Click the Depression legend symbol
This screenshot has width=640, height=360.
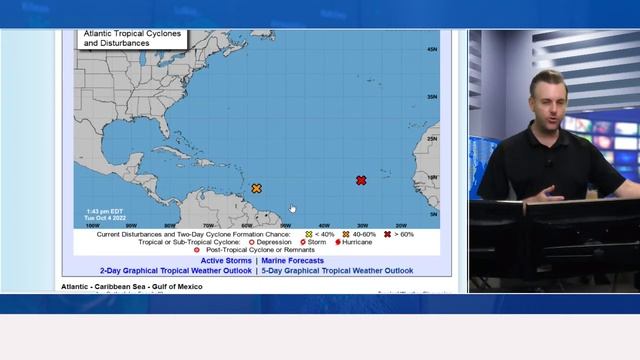pos(251,242)
